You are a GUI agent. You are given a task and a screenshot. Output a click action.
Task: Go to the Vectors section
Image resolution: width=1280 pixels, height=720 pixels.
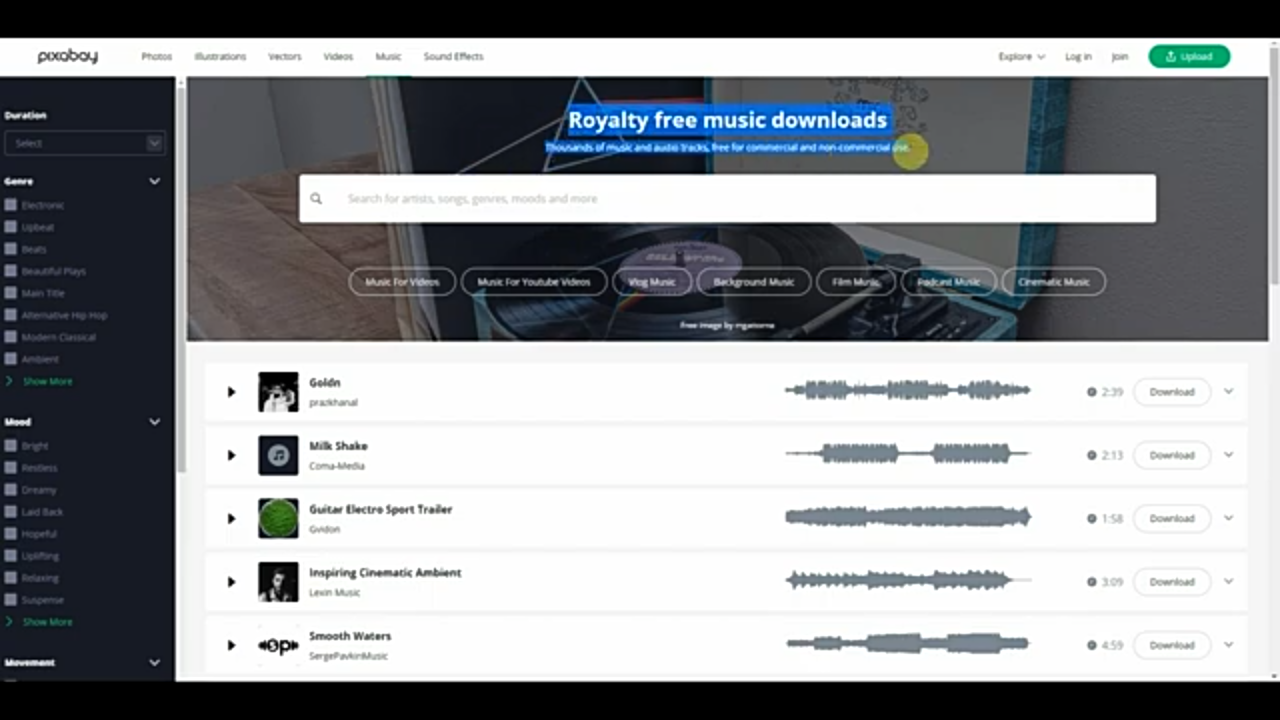(x=285, y=57)
